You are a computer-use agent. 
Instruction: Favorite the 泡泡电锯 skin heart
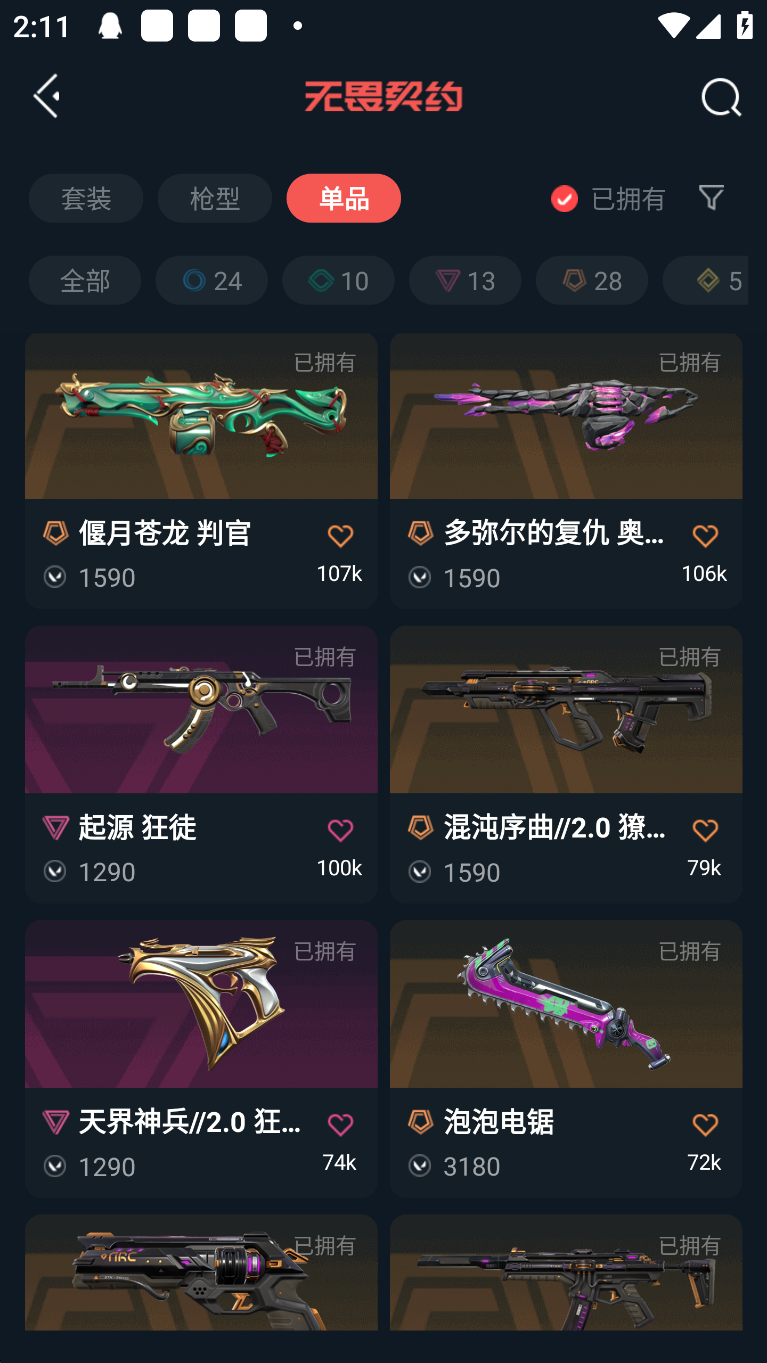click(x=705, y=1125)
